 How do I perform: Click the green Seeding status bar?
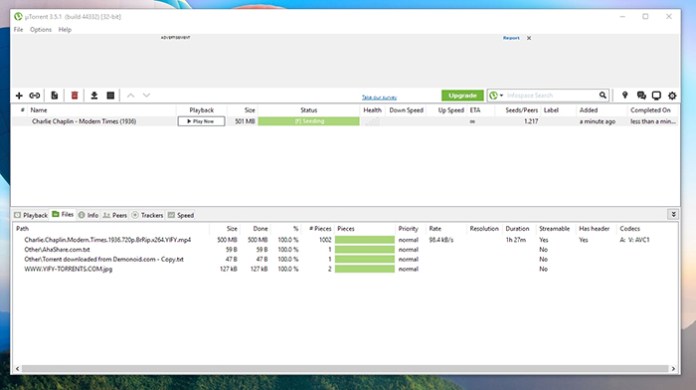pos(309,121)
